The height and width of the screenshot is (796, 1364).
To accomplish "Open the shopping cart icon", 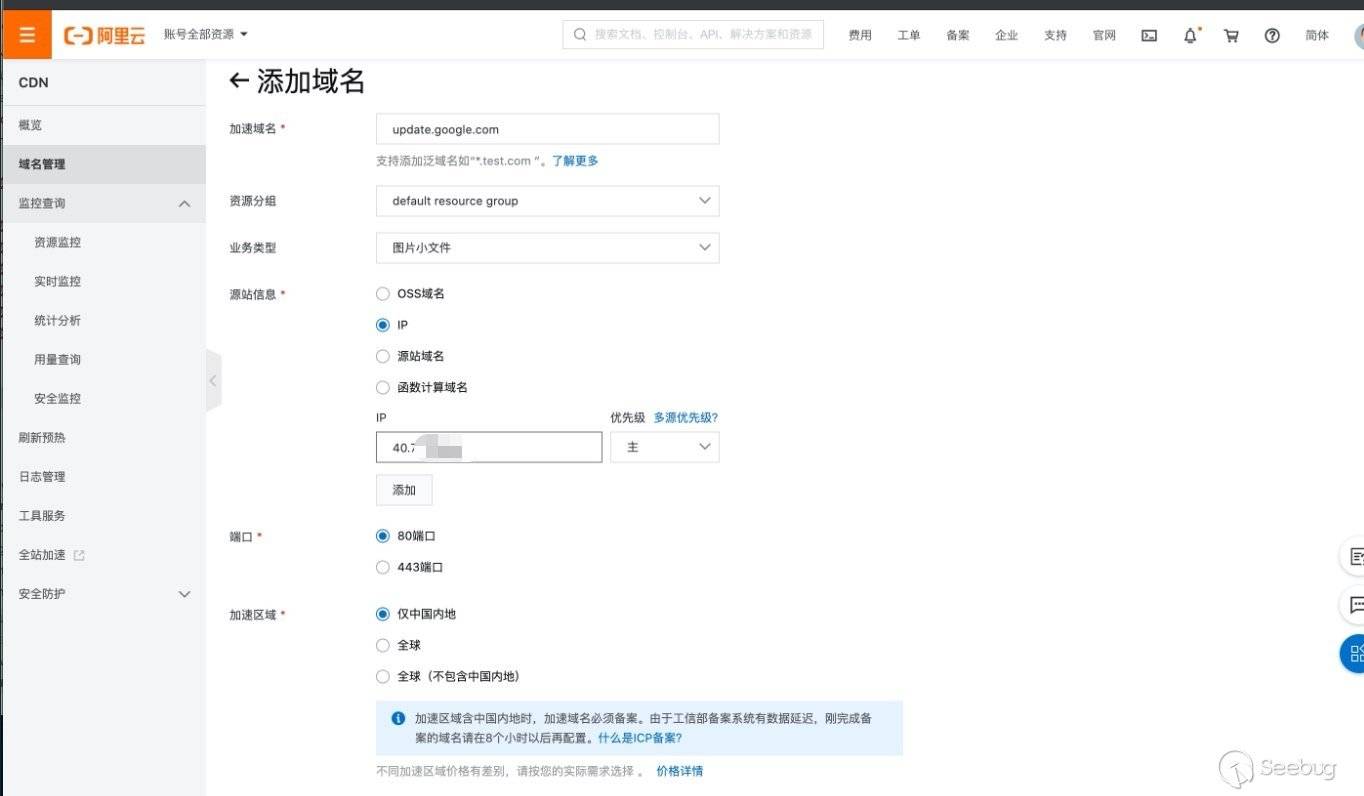I will coord(1231,35).
